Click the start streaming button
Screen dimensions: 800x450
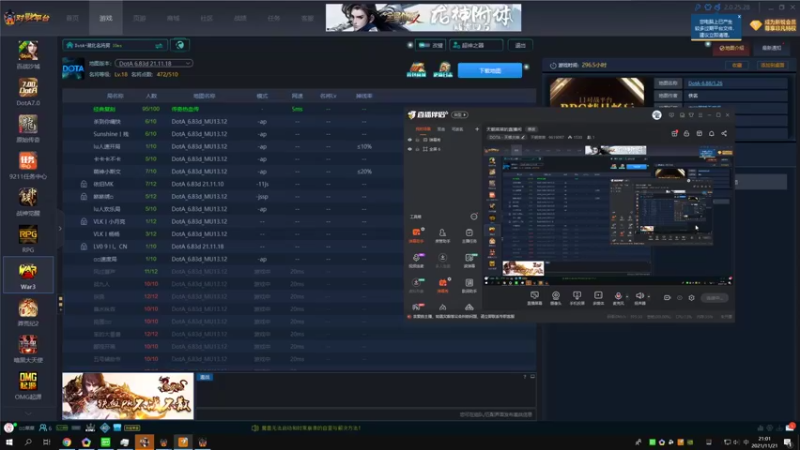point(714,297)
